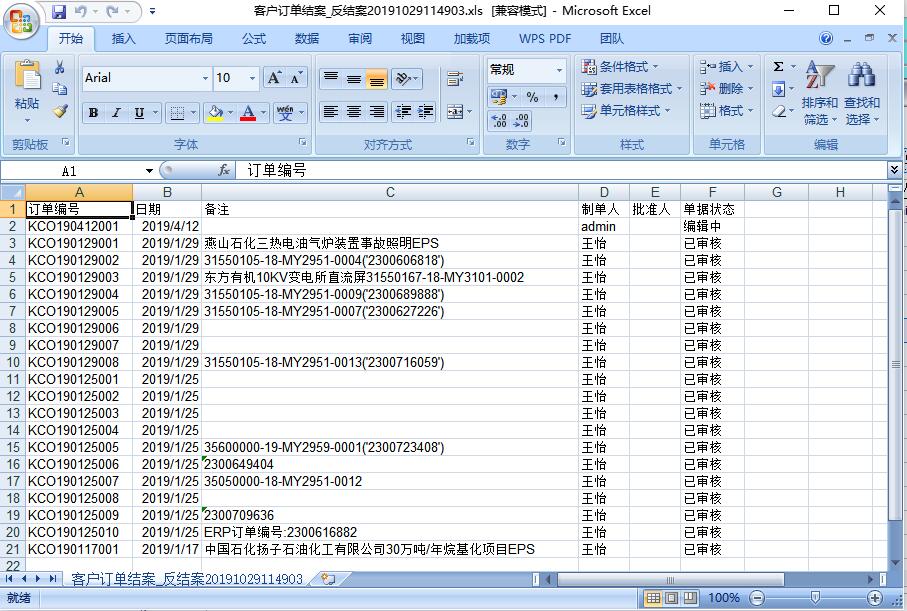Open the 公式 ribbon tab
Screen dimensions: 907x611
tap(254, 39)
